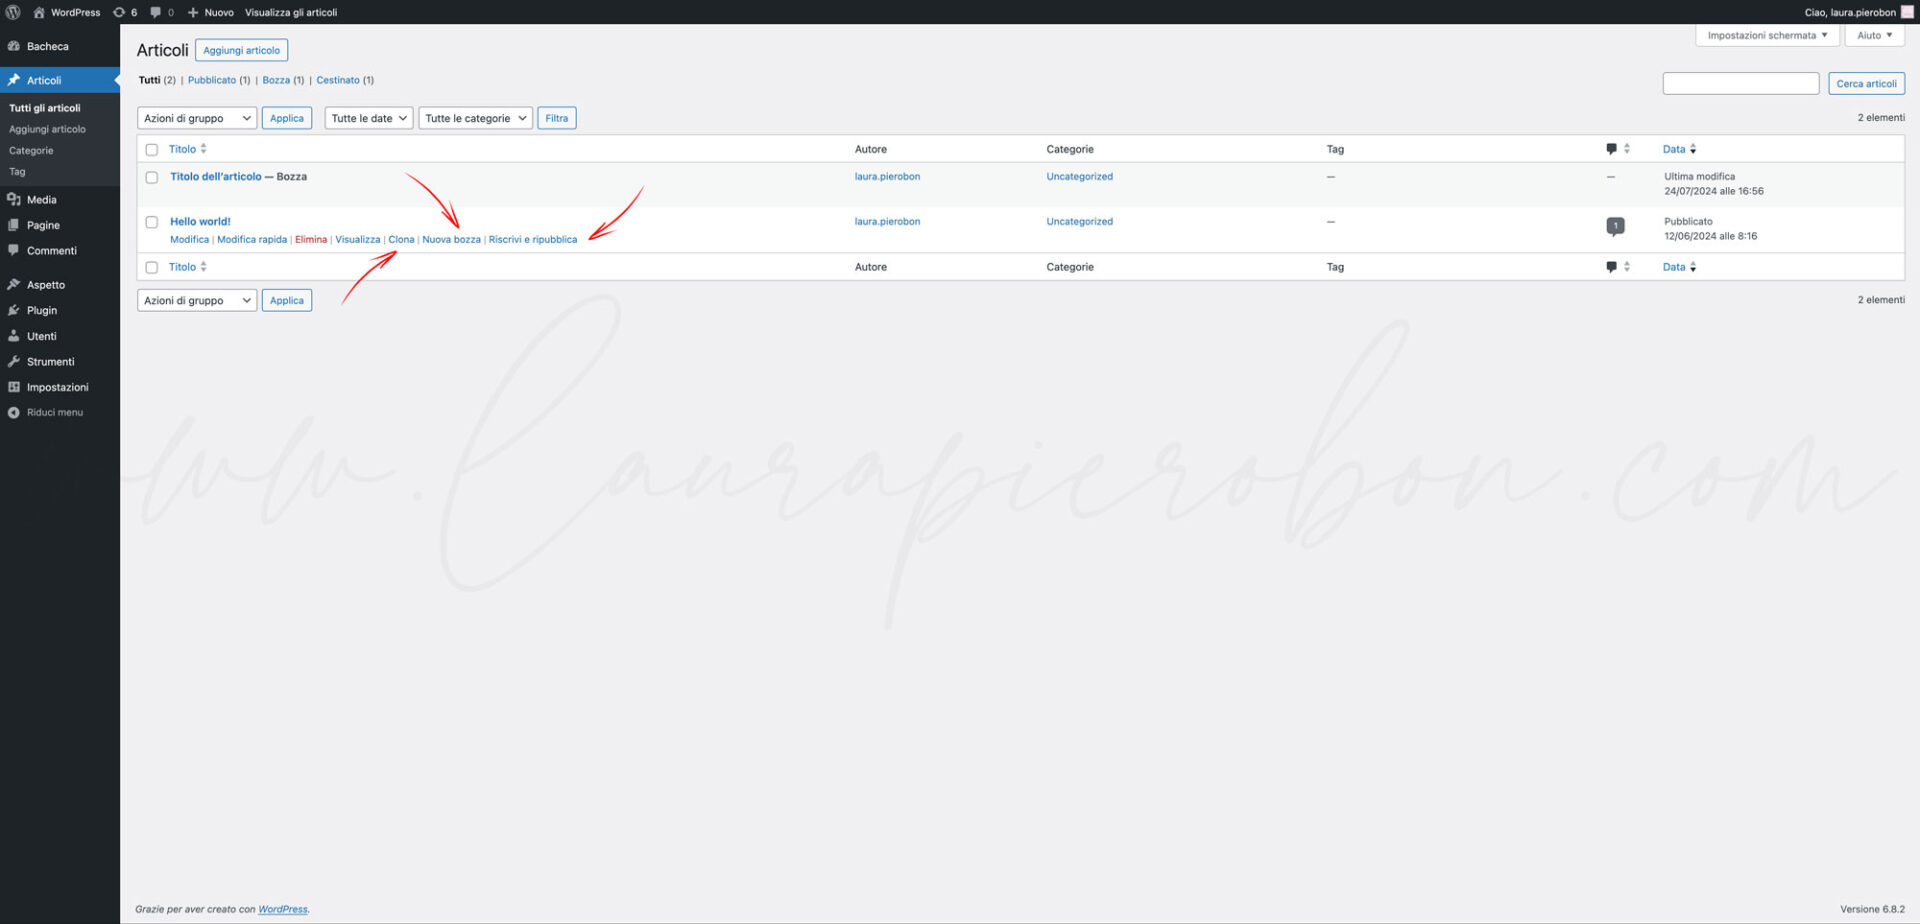1920x924 pixels.
Task: Open Media from the sidebar
Action: click(x=41, y=200)
